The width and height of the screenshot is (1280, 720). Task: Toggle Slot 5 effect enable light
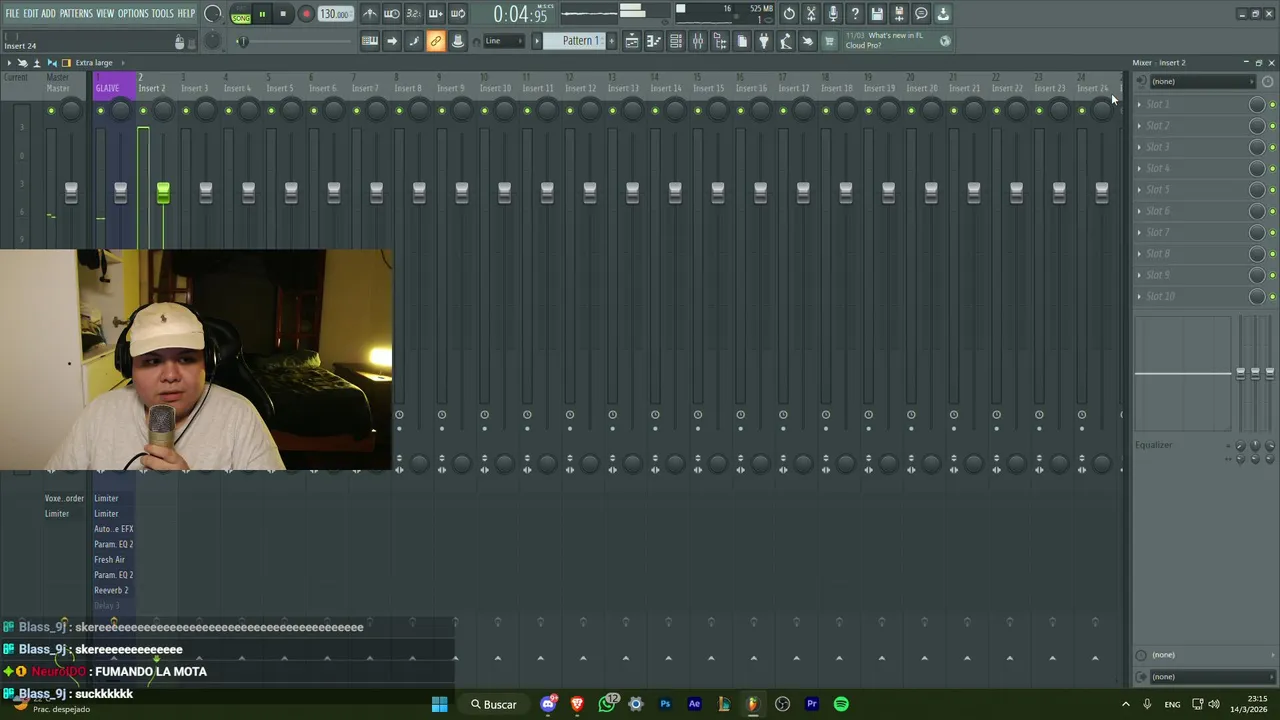(x=1272, y=190)
